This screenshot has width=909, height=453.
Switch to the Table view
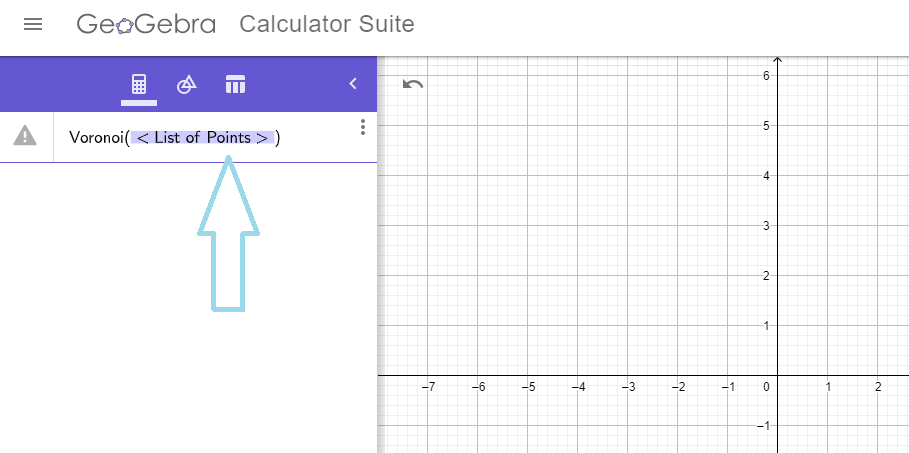click(235, 85)
